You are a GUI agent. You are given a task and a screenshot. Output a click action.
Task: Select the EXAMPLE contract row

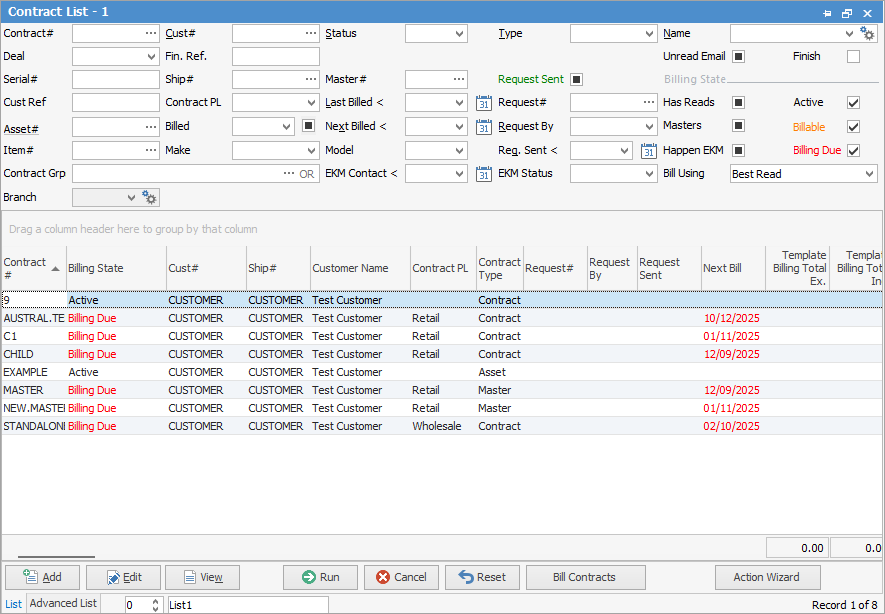coord(441,372)
